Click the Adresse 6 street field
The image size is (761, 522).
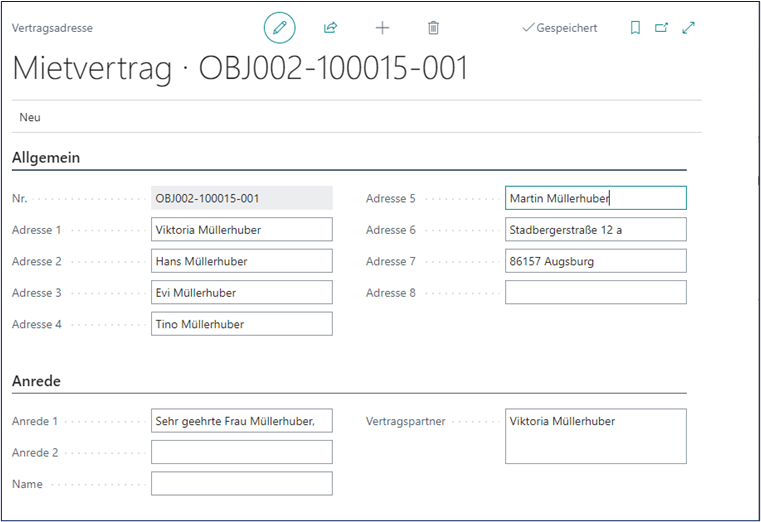pos(595,230)
